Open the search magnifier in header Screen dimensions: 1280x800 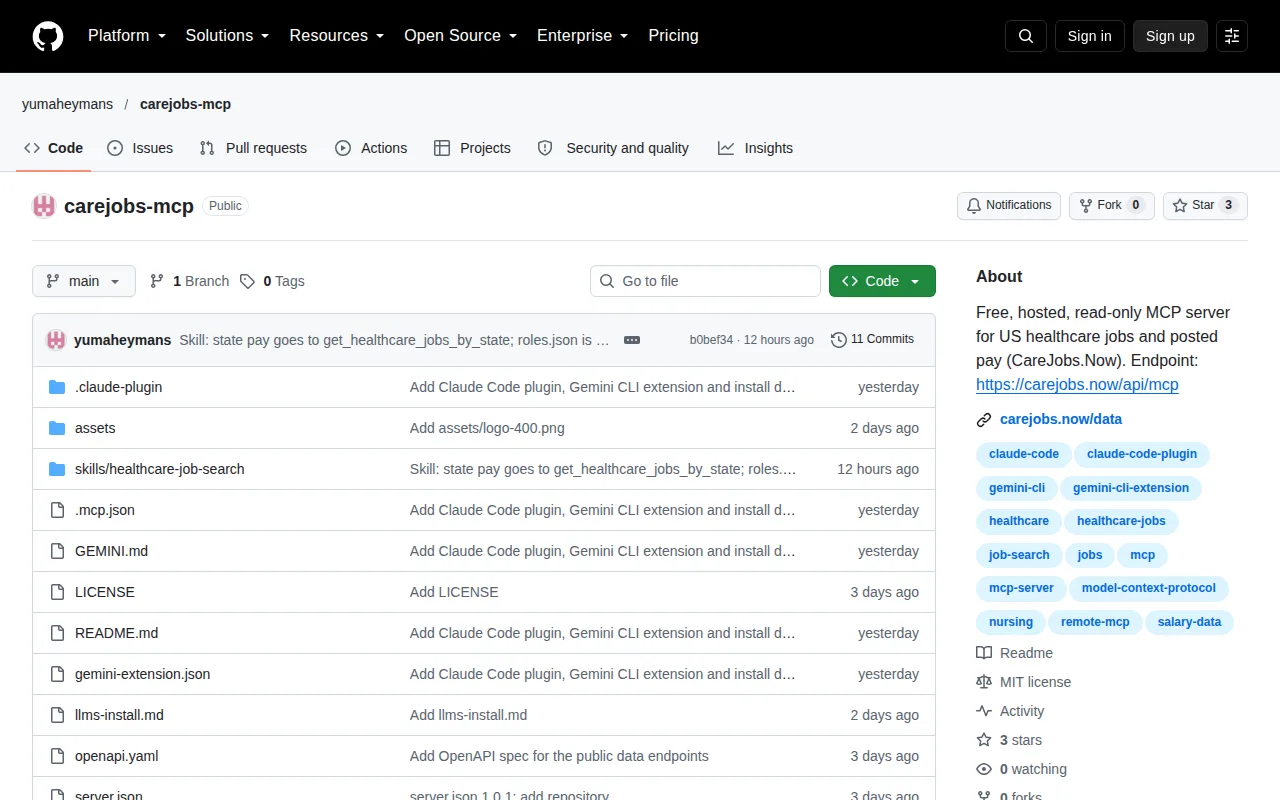pyautogui.click(x=1026, y=36)
